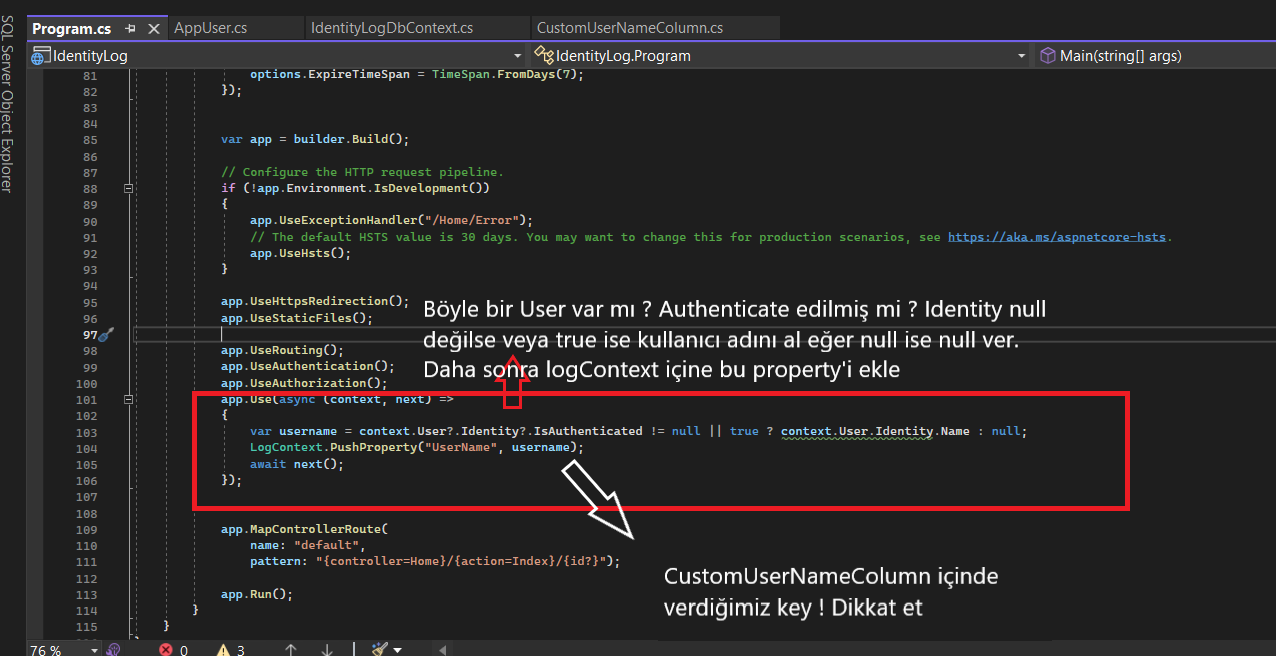Click the navigate-up arrow in the status bar

tap(290, 649)
